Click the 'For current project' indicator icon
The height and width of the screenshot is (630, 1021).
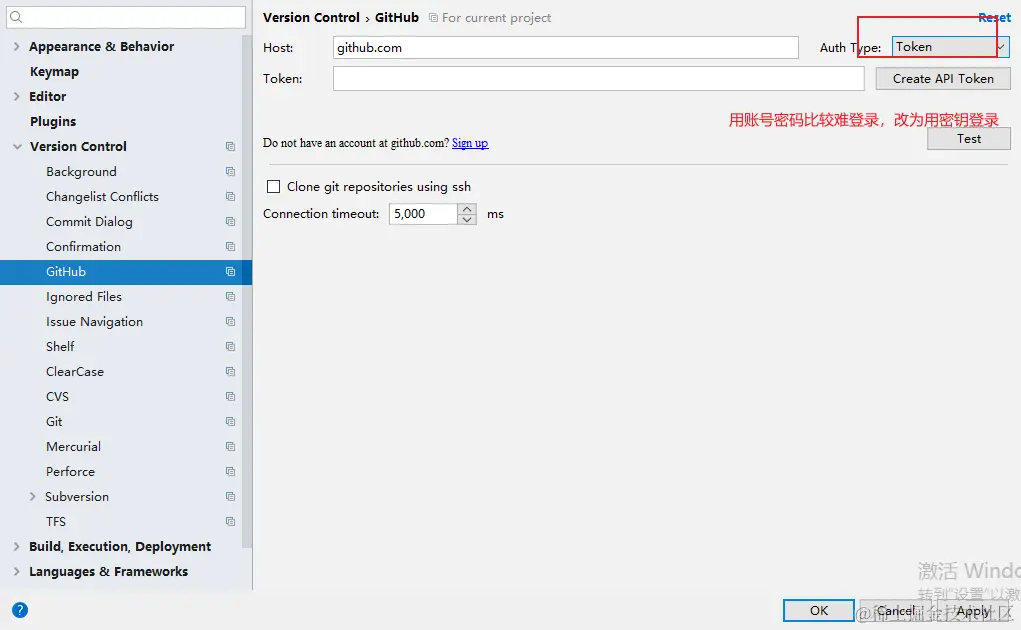[x=433, y=18]
